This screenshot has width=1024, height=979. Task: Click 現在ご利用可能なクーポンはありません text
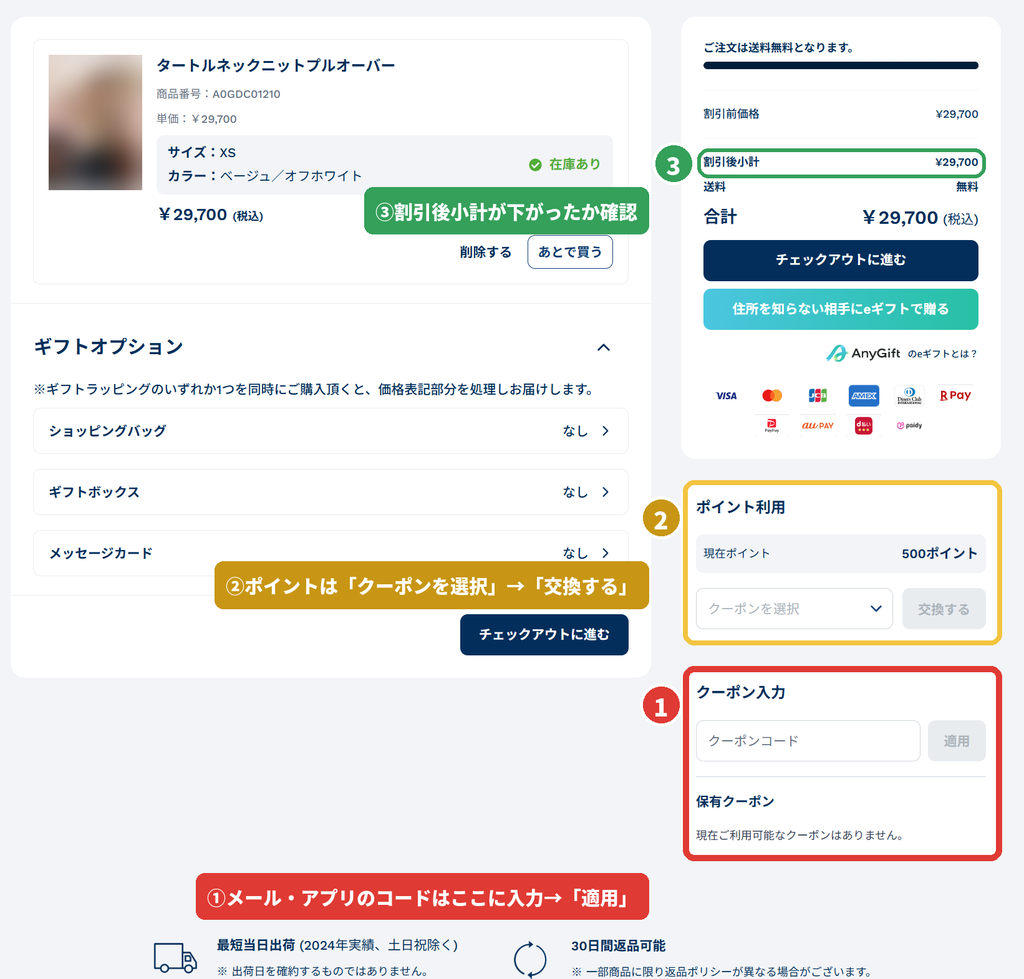tap(800, 835)
